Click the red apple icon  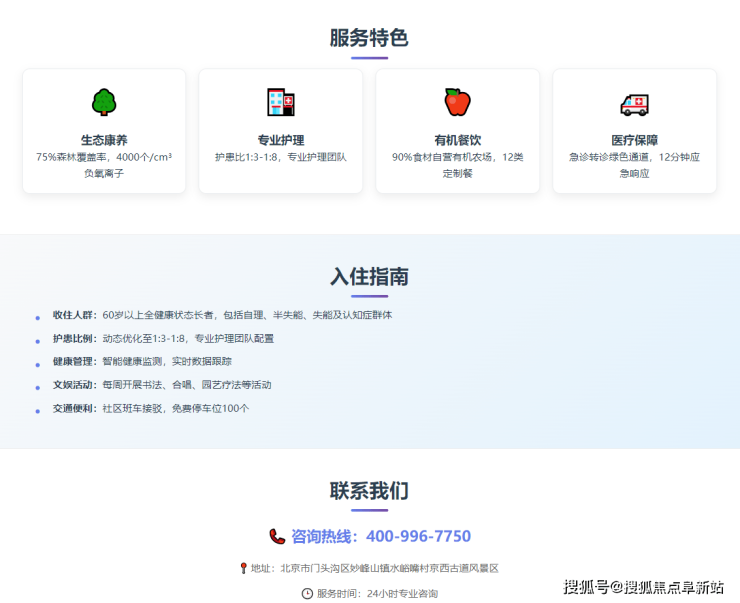(x=457, y=102)
